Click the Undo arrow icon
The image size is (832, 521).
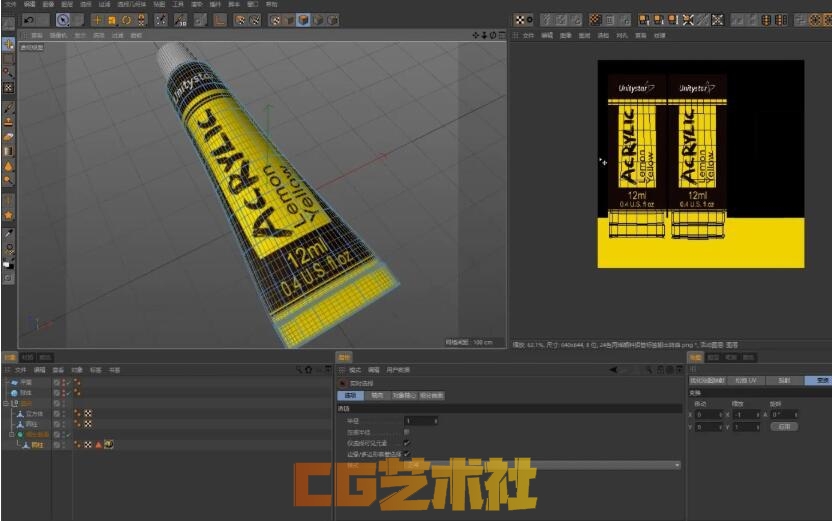tap(29, 20)
